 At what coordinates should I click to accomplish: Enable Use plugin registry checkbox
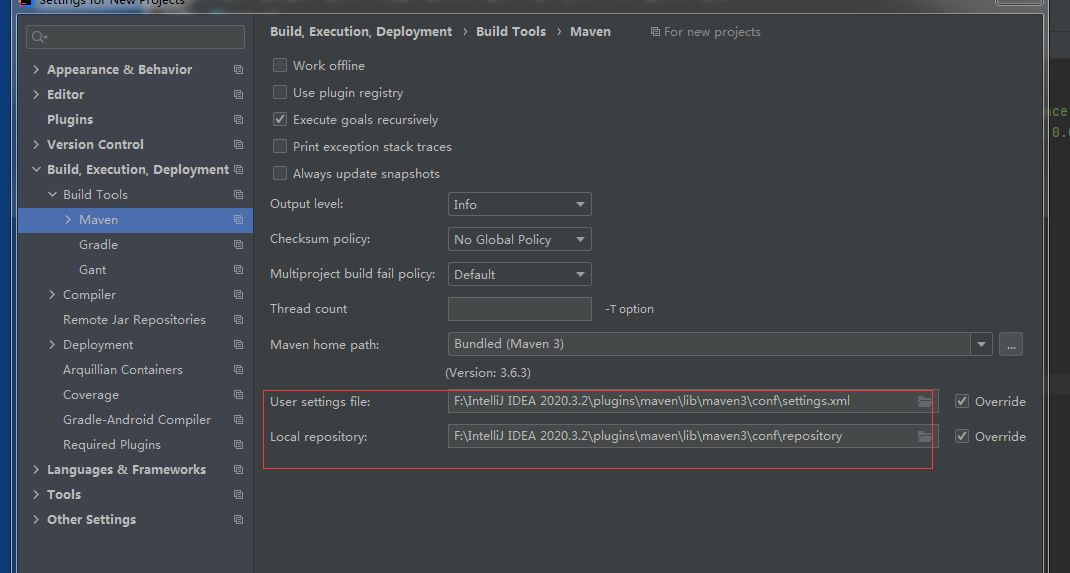(280, 92)
